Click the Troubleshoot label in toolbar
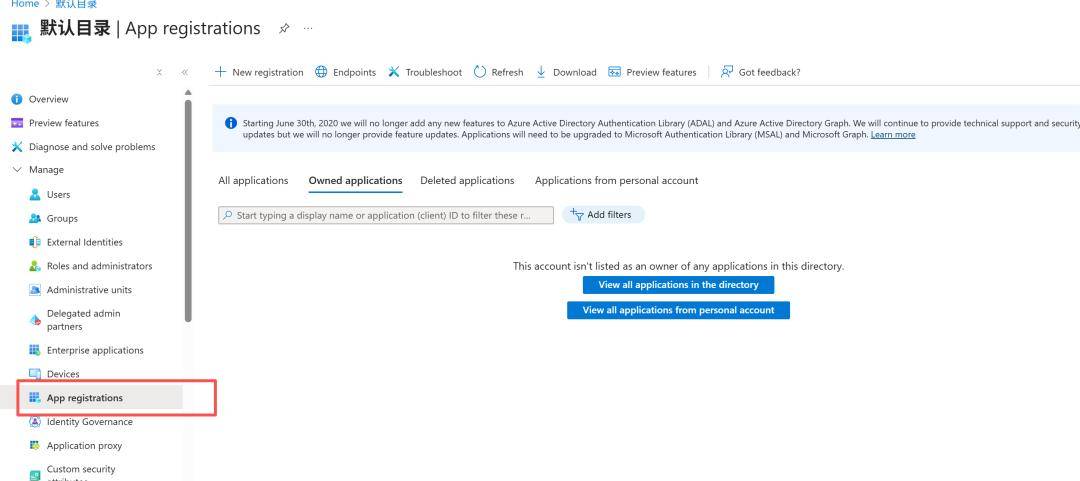 [434, 72]
